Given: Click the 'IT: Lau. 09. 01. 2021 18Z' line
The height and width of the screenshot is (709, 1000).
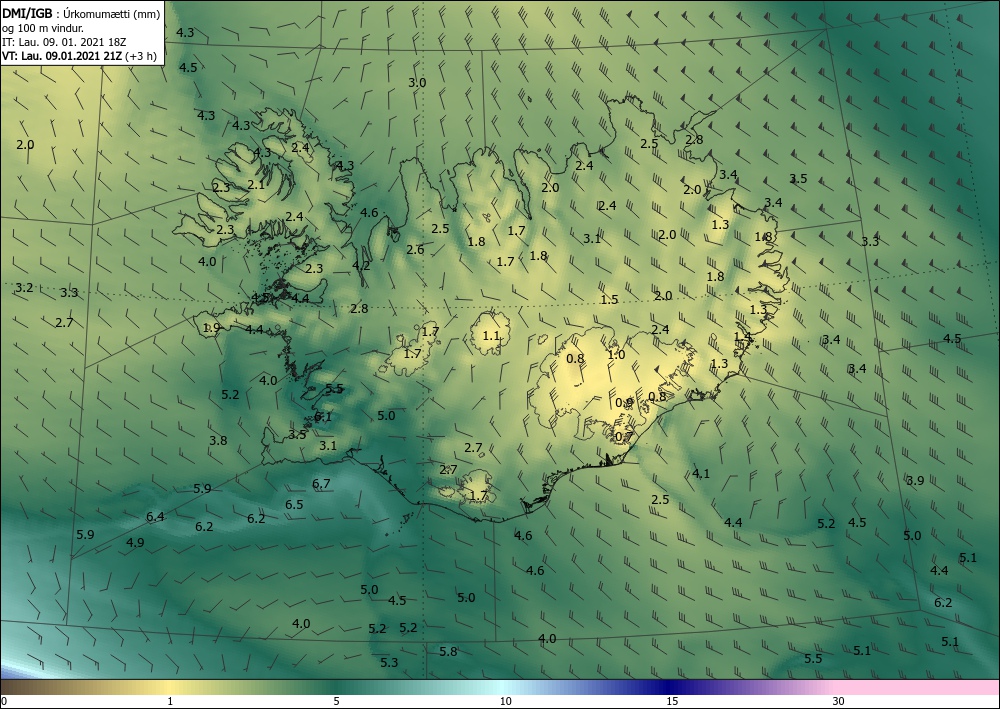Looking at the screenshot, I should click(64, 42).
